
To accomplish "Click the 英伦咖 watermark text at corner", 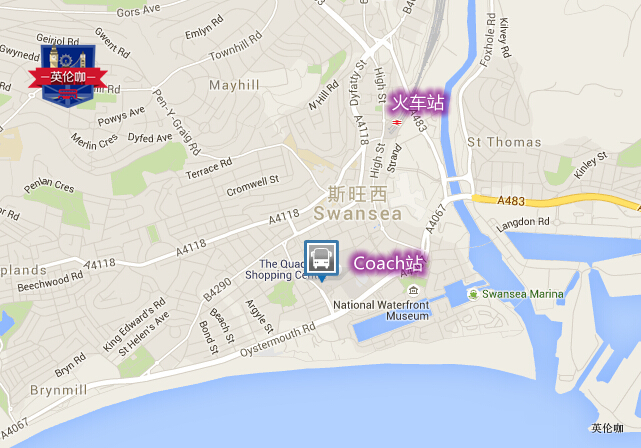I will [x=607, y=428].
